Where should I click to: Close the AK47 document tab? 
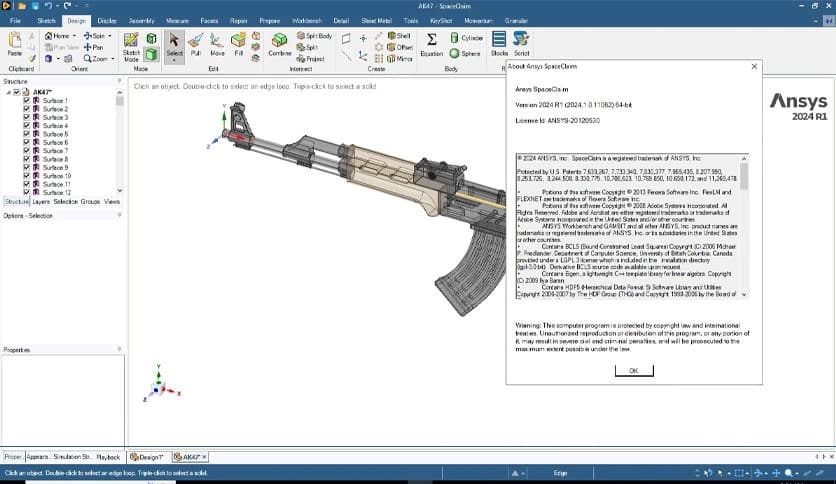pyautogui.click(x=204, y=457)
